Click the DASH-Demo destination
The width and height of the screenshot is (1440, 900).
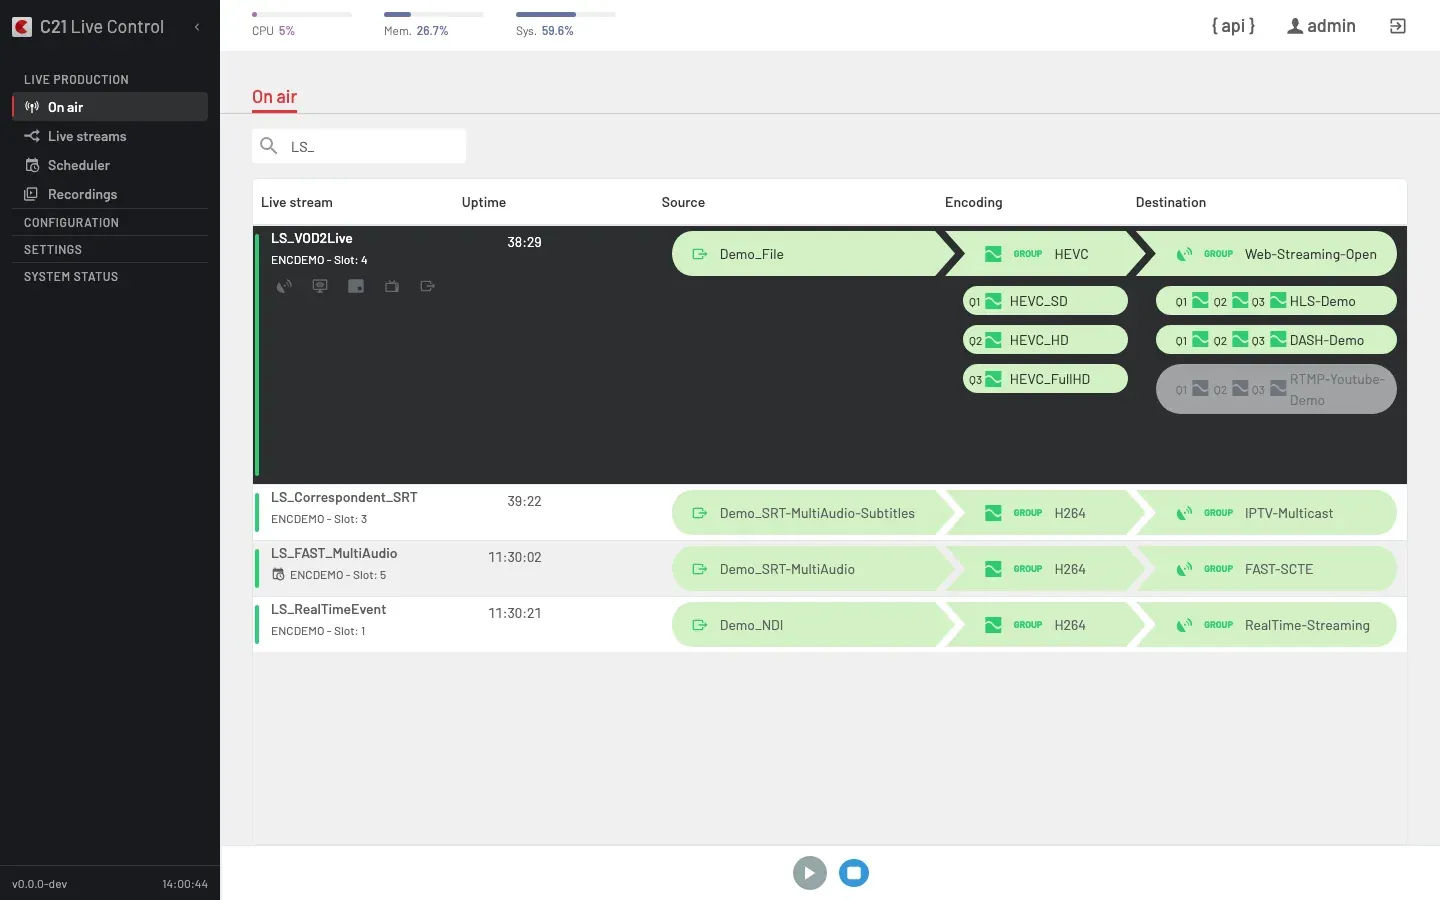[x=1276, y=340]
